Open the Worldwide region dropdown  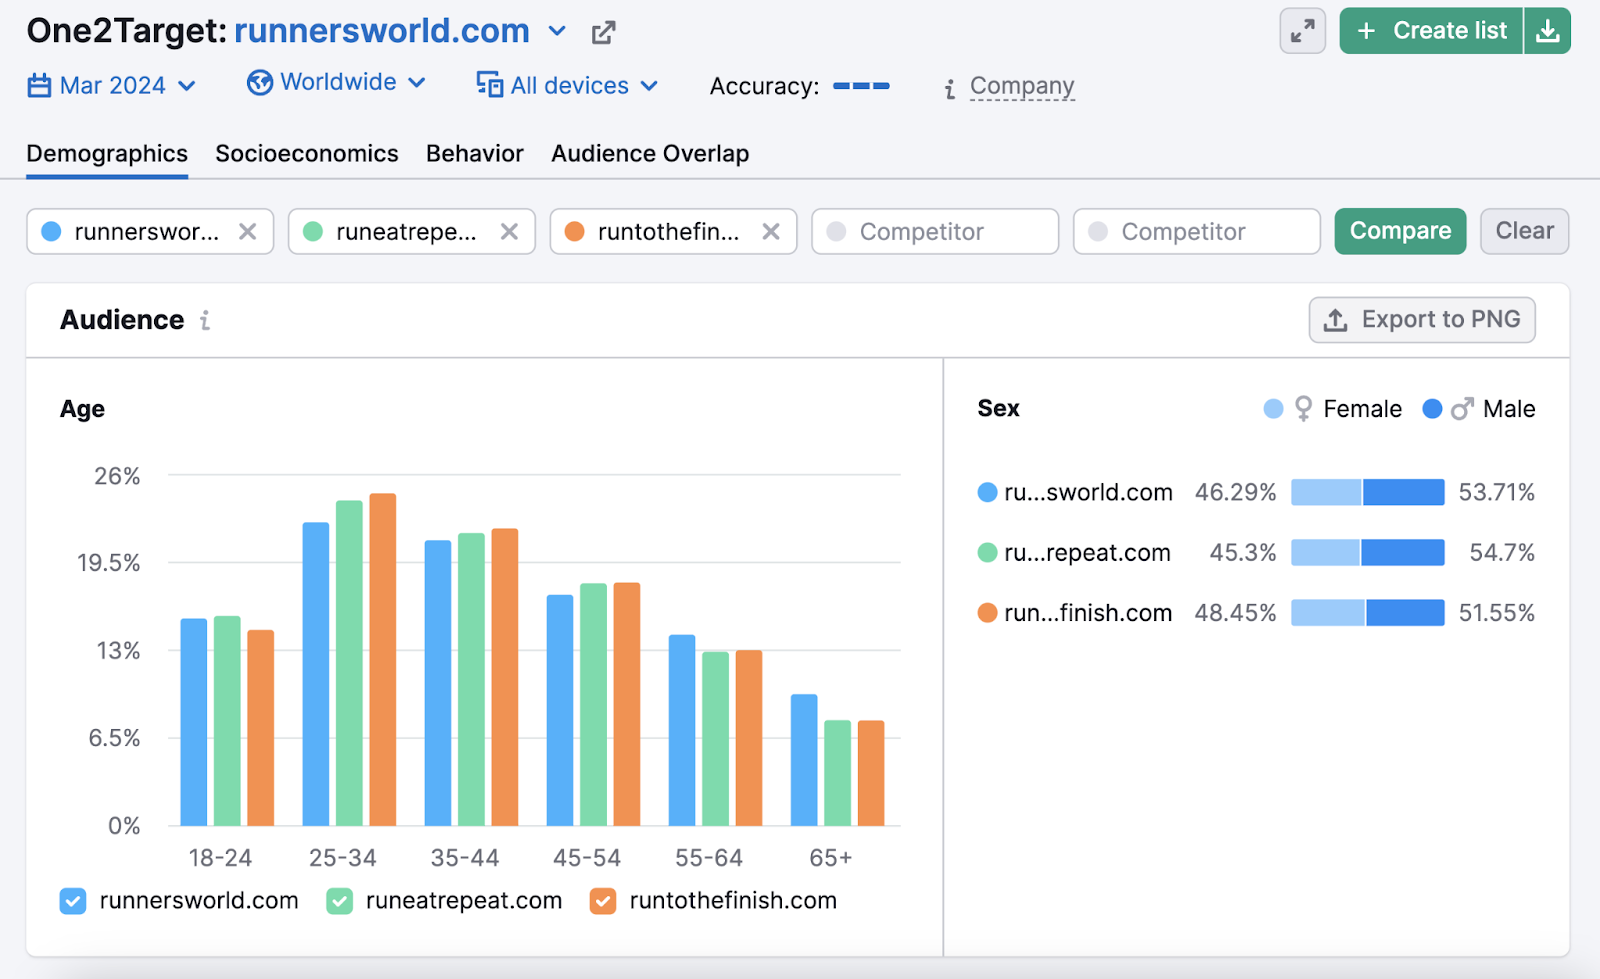[x=337, y=82]
